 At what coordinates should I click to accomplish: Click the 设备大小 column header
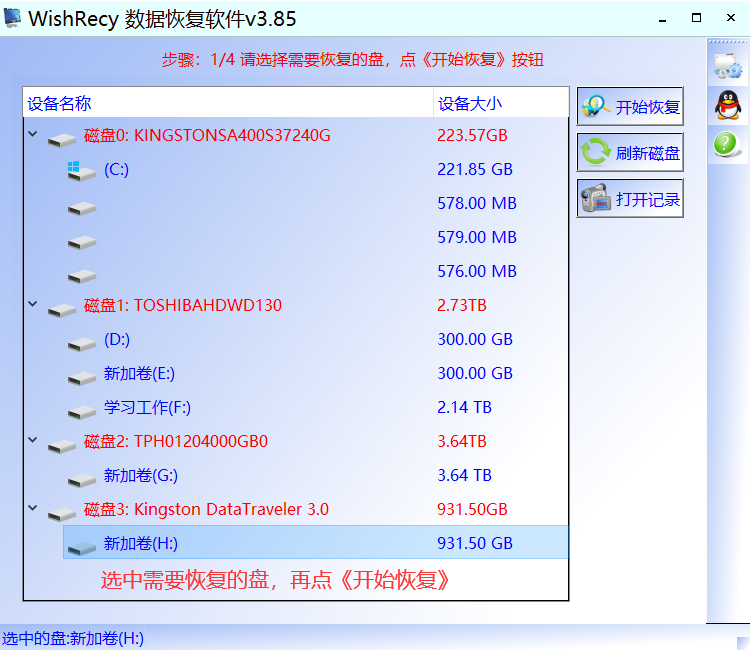501,103
